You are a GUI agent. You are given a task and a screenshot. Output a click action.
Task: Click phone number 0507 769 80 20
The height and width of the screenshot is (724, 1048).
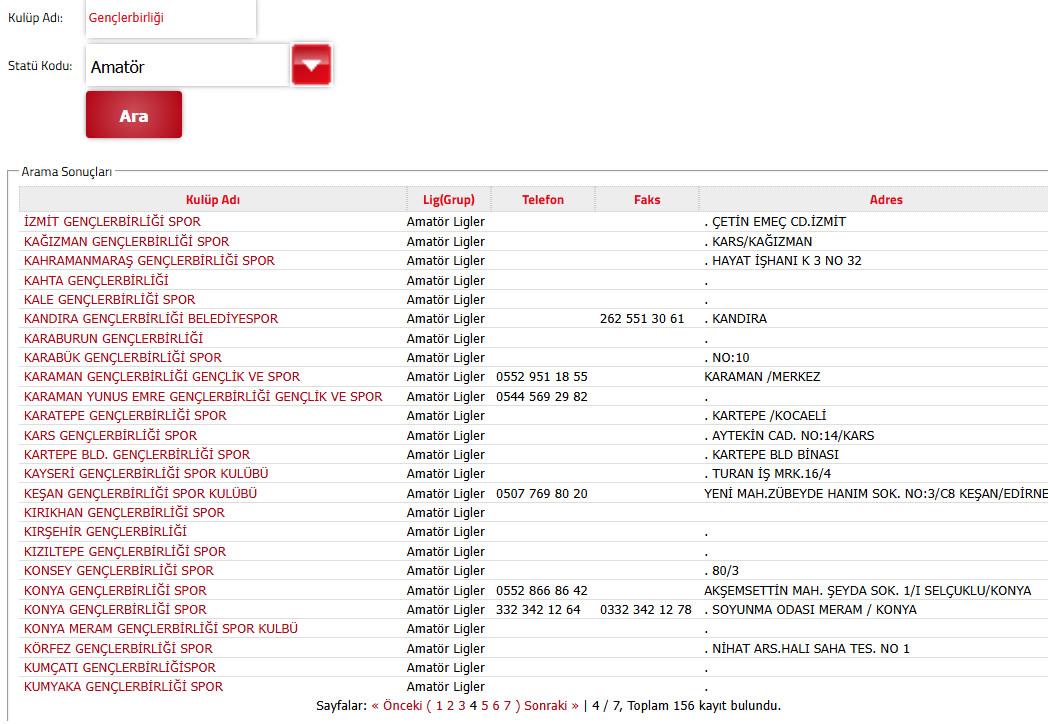click(542, 493)
